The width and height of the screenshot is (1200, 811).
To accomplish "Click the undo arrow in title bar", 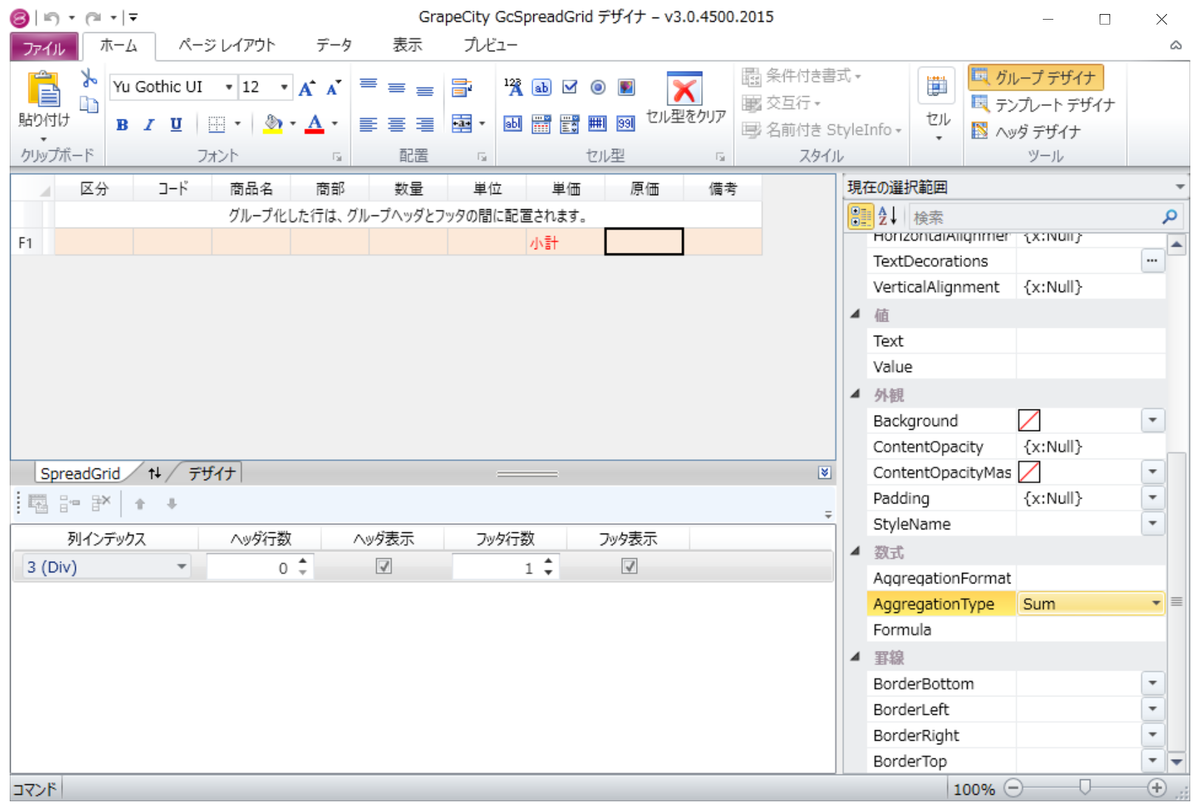I will (52, 17).
